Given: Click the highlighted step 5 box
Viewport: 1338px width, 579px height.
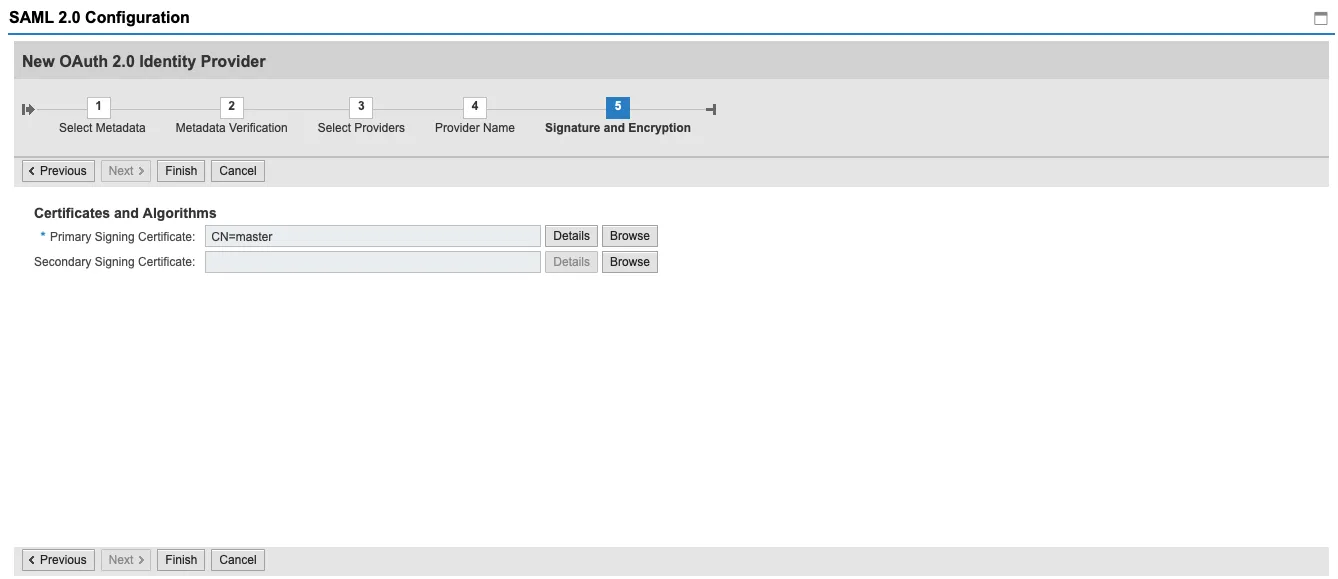Looking at the screenshot, I should click(617, 107).
